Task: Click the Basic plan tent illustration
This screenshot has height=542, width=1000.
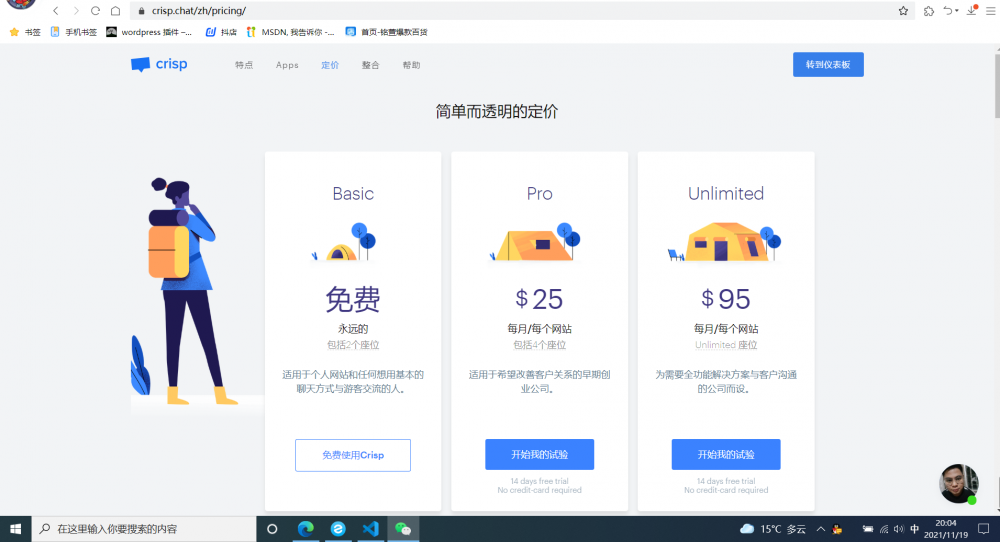Action: [344, 242]
